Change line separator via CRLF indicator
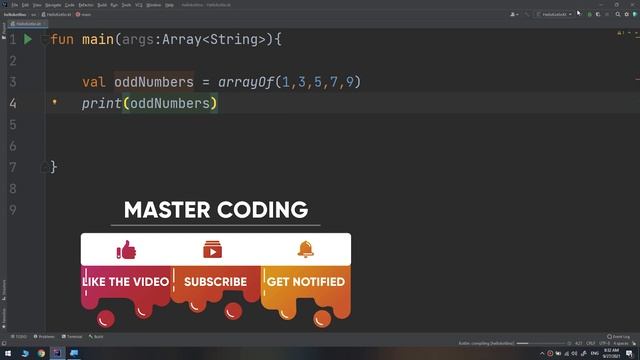The image size is (640, 360). coord(591,344)
